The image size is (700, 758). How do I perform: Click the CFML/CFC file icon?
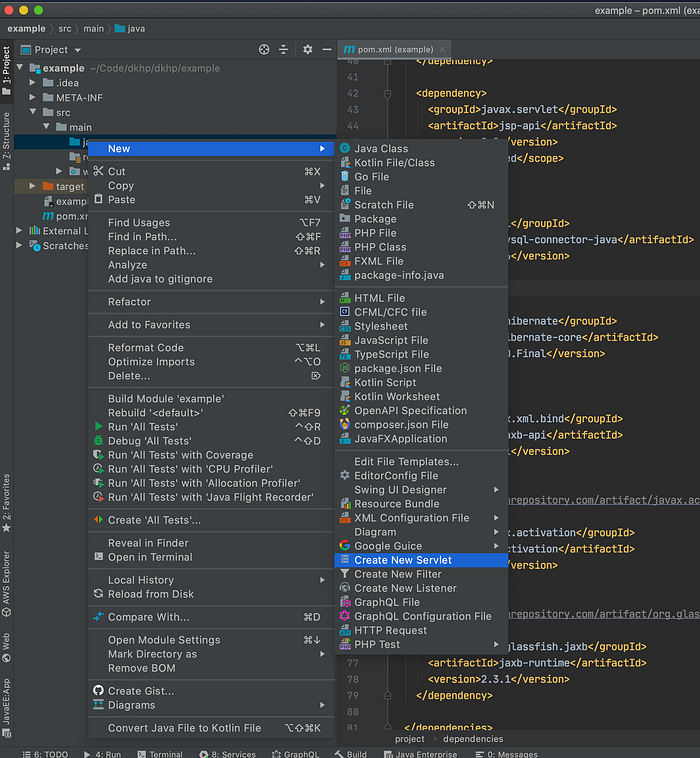click(345, 312)
